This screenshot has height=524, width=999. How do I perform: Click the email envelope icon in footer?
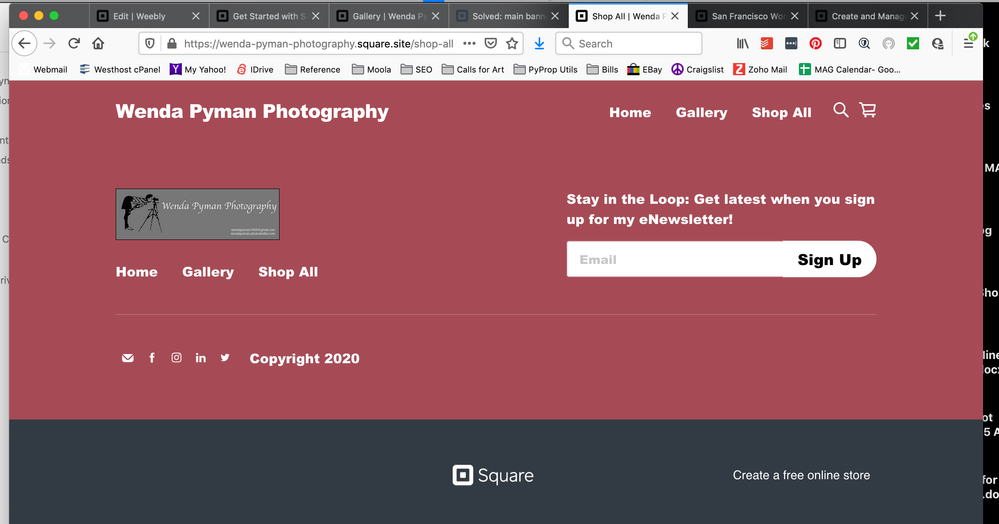[128, 358]
